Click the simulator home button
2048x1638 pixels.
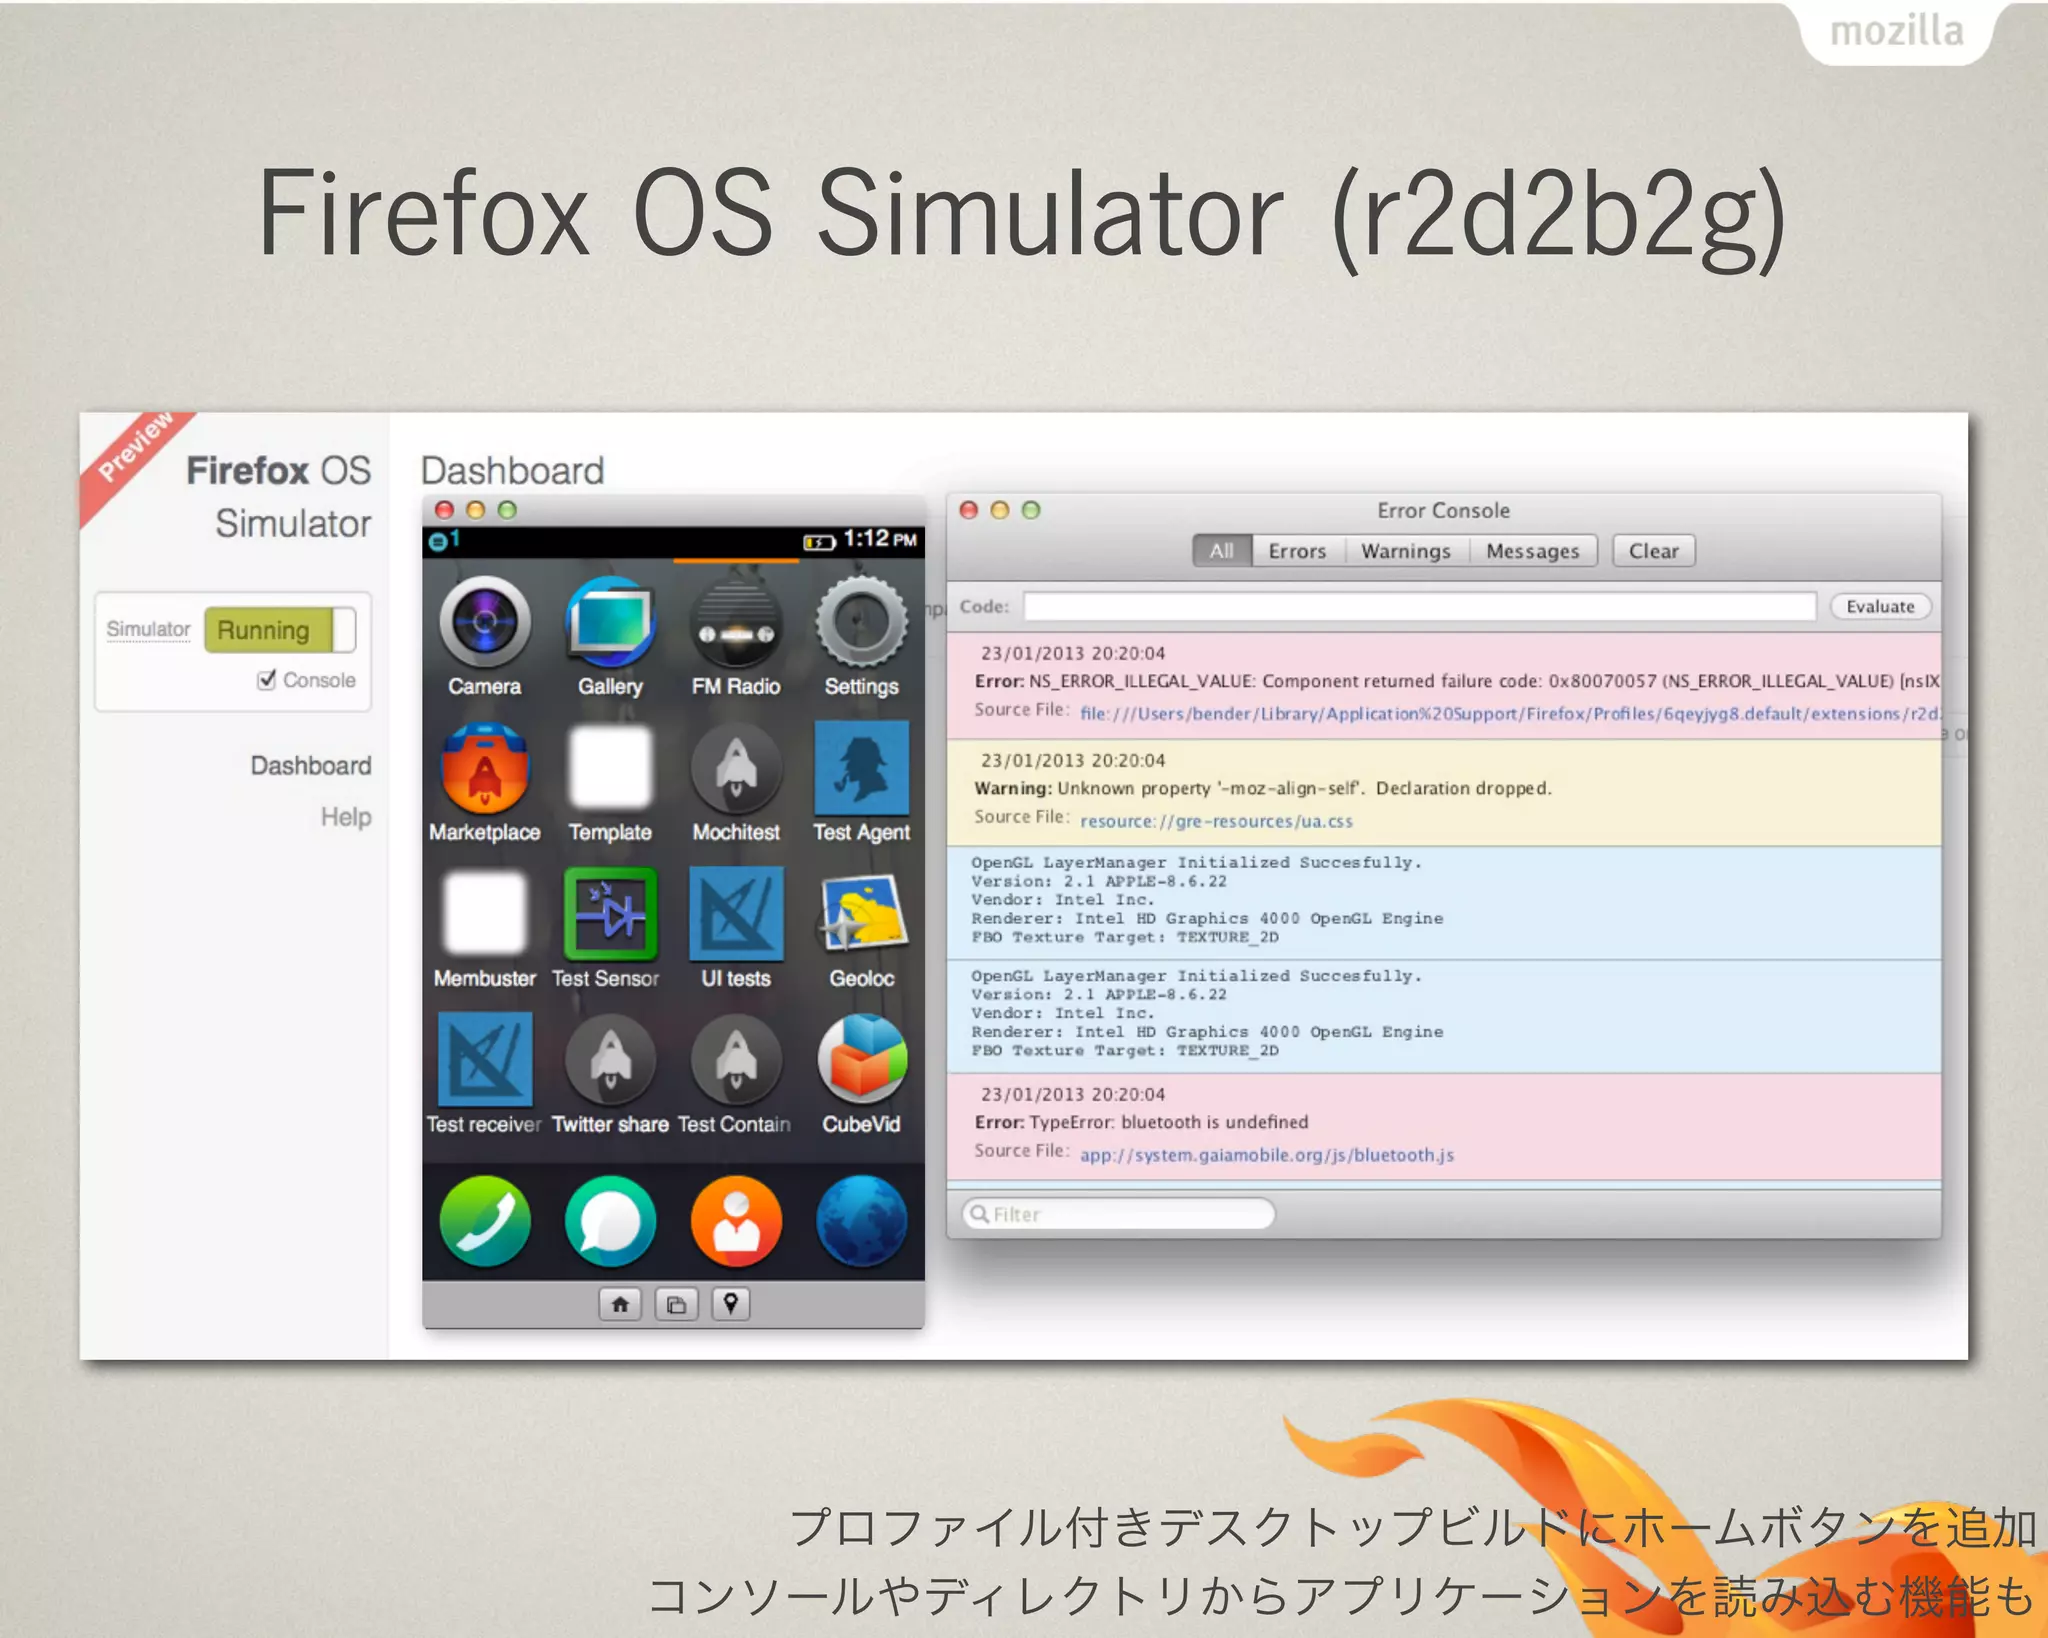620,1304
